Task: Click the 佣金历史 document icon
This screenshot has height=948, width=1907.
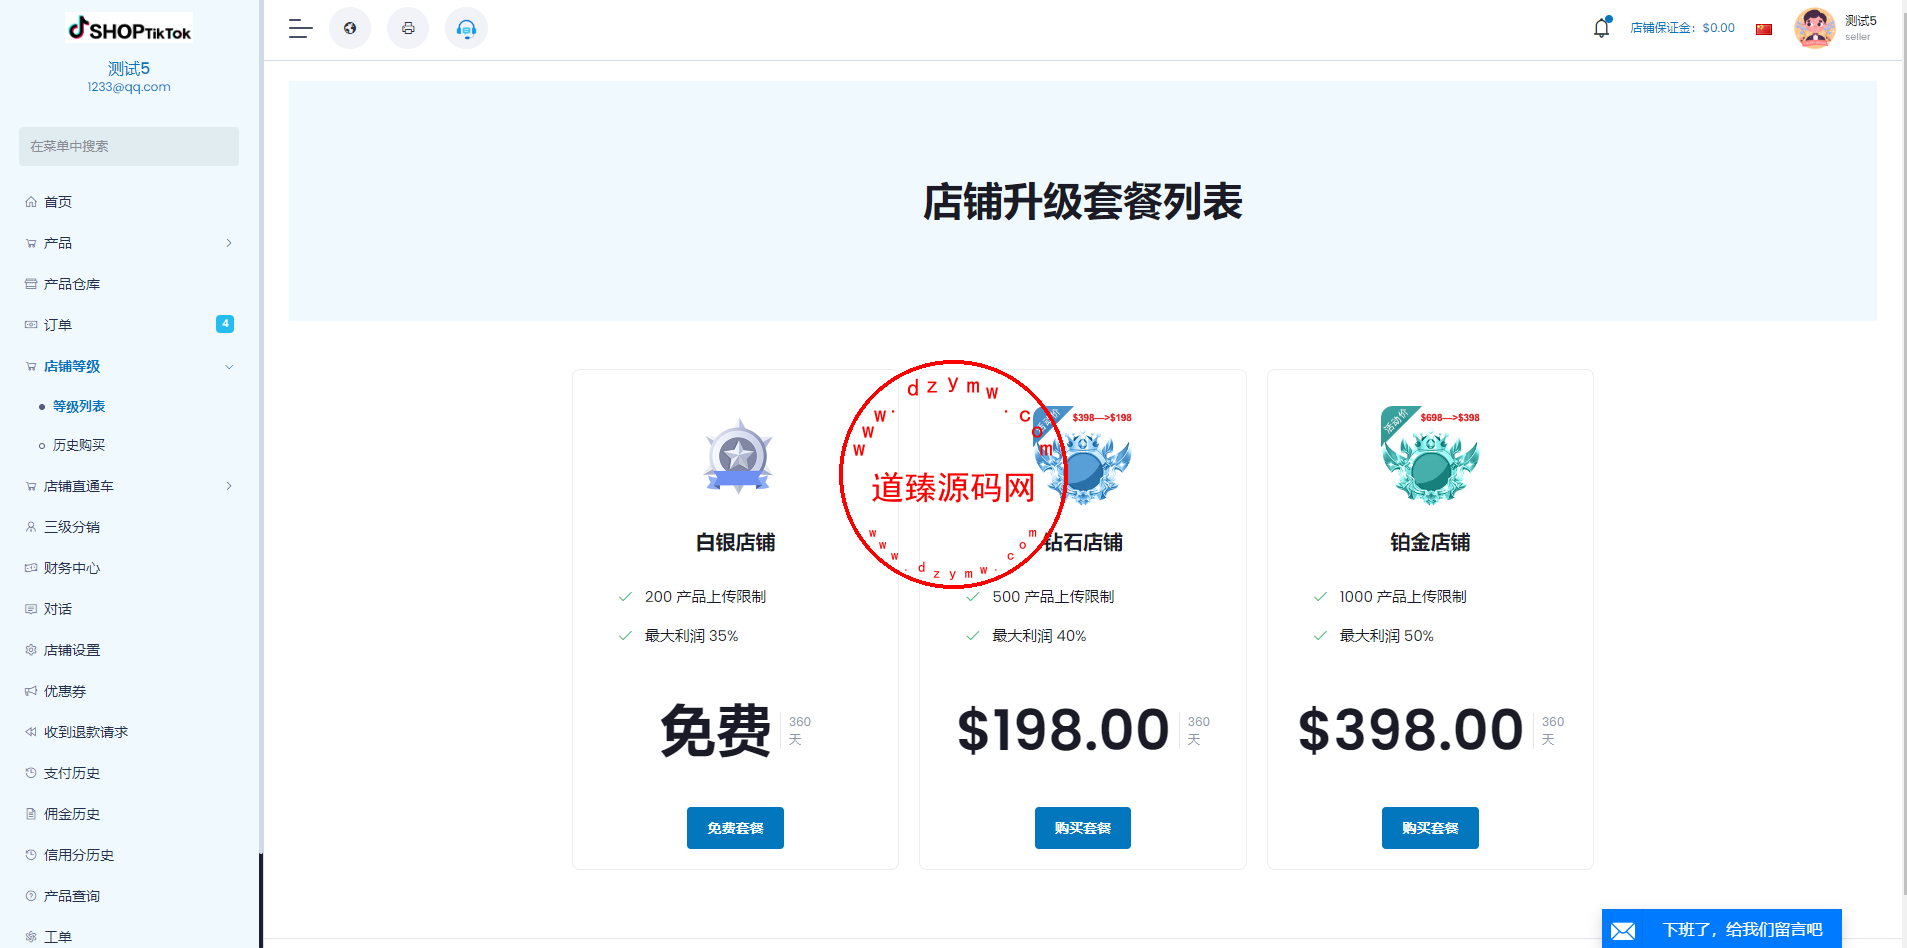Action: click(x=31, y=814)
